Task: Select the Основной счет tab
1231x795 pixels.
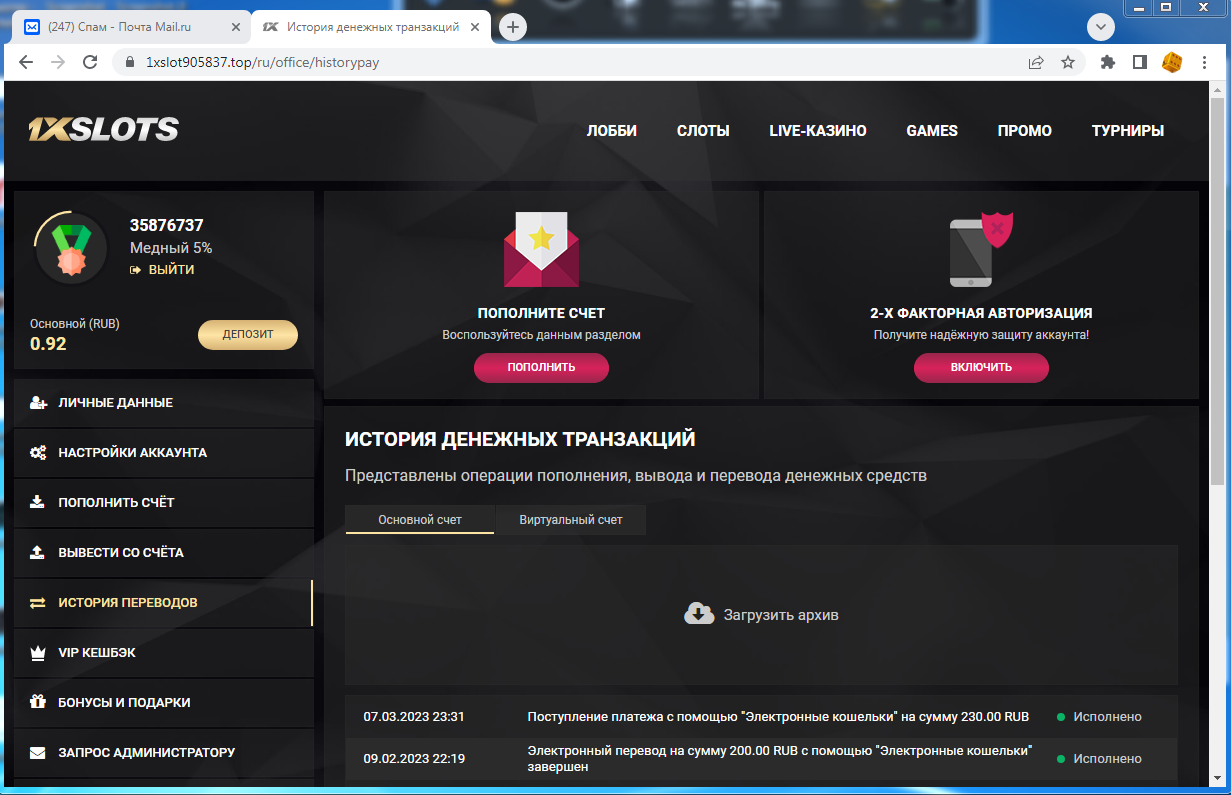Action: click(420, 520)
